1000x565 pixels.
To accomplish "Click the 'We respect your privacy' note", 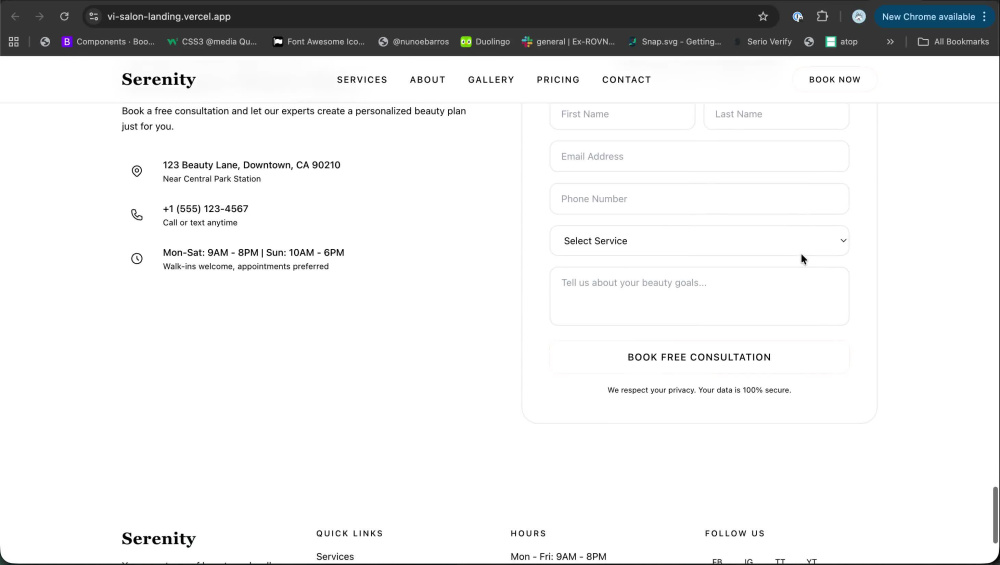I will coord(699,390).
